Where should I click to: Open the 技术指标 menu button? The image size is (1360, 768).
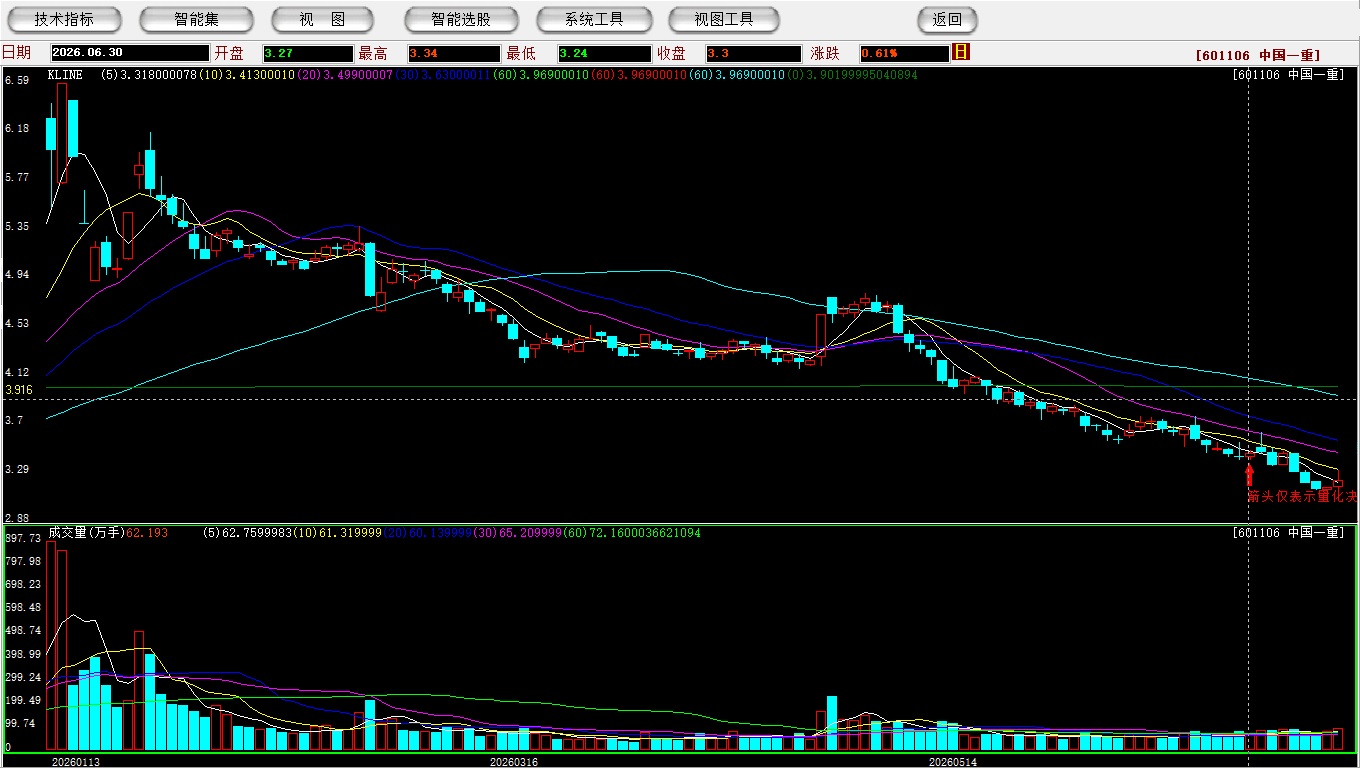tap(64, 19)
